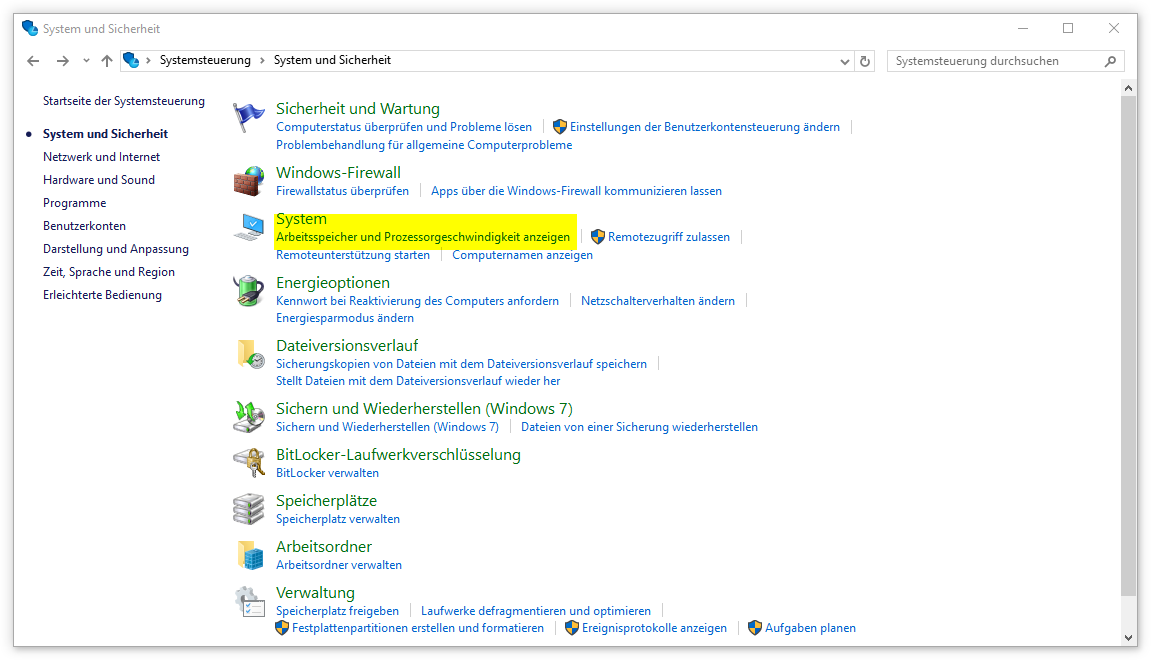Click Firewallstatus überprüfen link
Viewport: 1151px width, 660px height.
point(342,191)
